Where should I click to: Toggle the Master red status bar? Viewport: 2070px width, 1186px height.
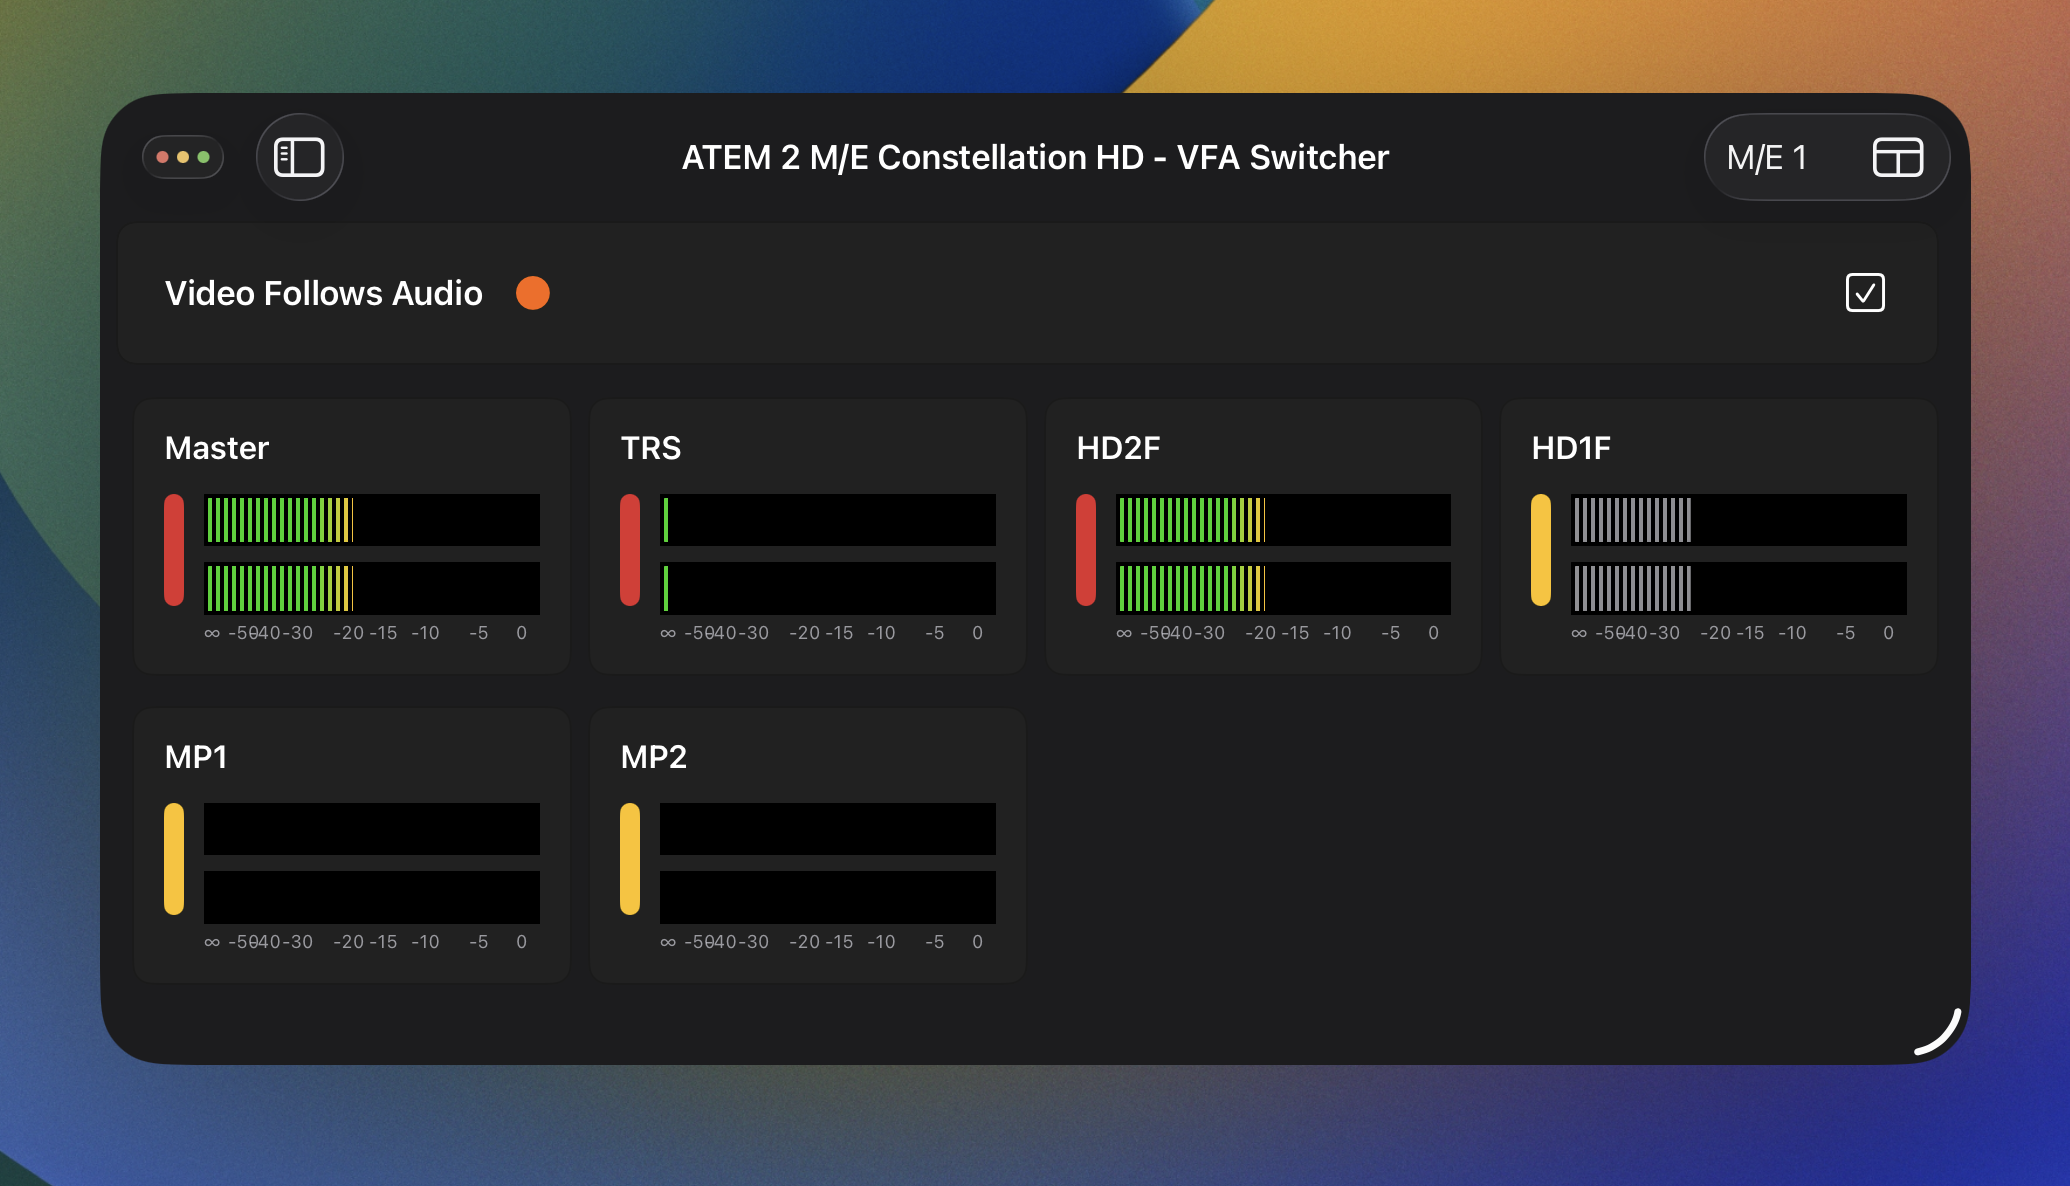pyautogui.click(x=174, y=550)
